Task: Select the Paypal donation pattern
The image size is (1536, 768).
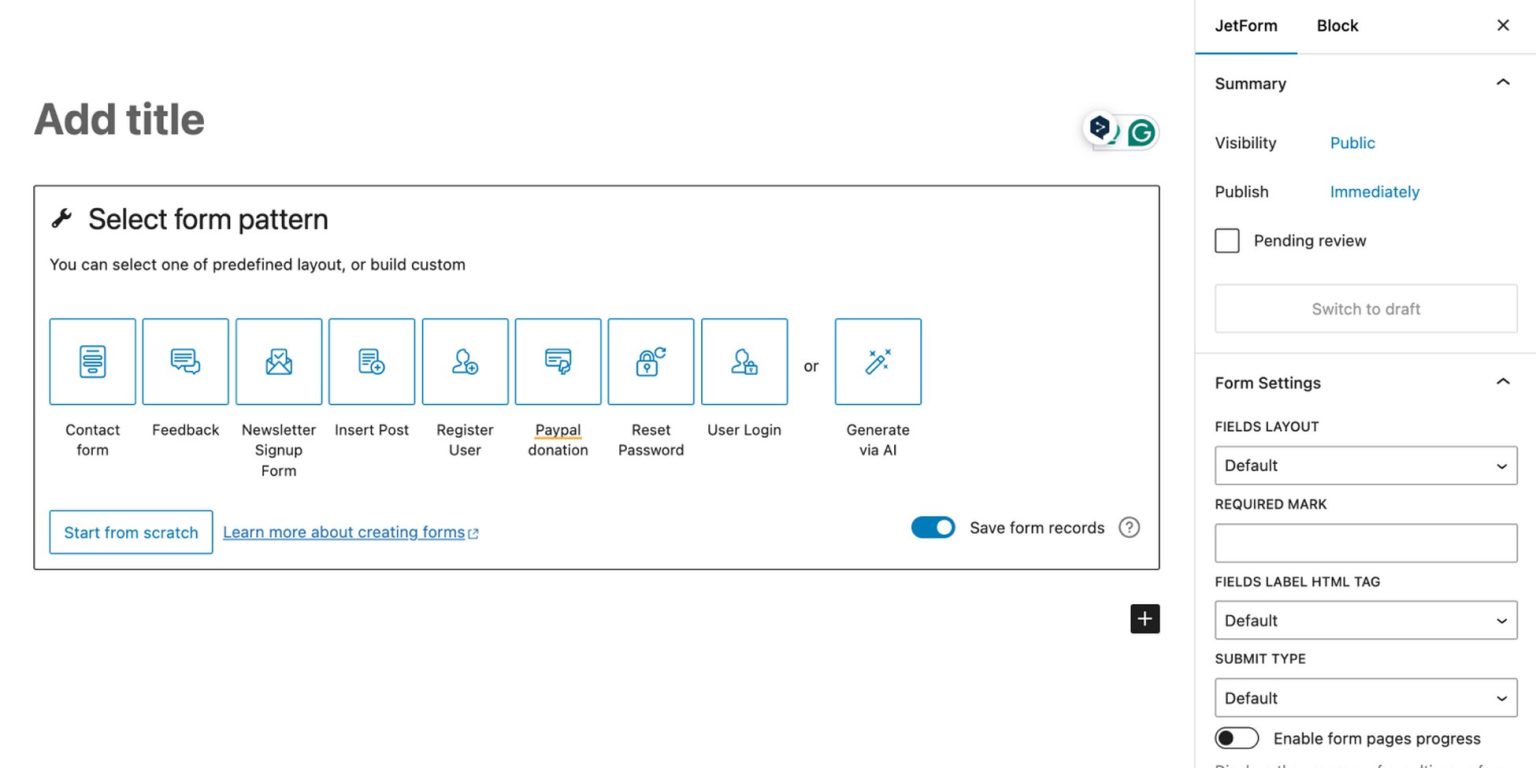Action: coord(558,361)
